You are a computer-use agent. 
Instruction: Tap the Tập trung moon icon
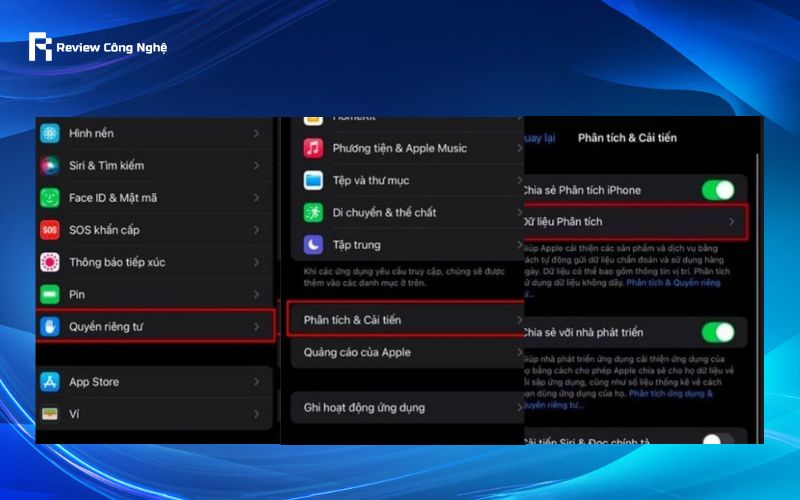click(313, 244)
